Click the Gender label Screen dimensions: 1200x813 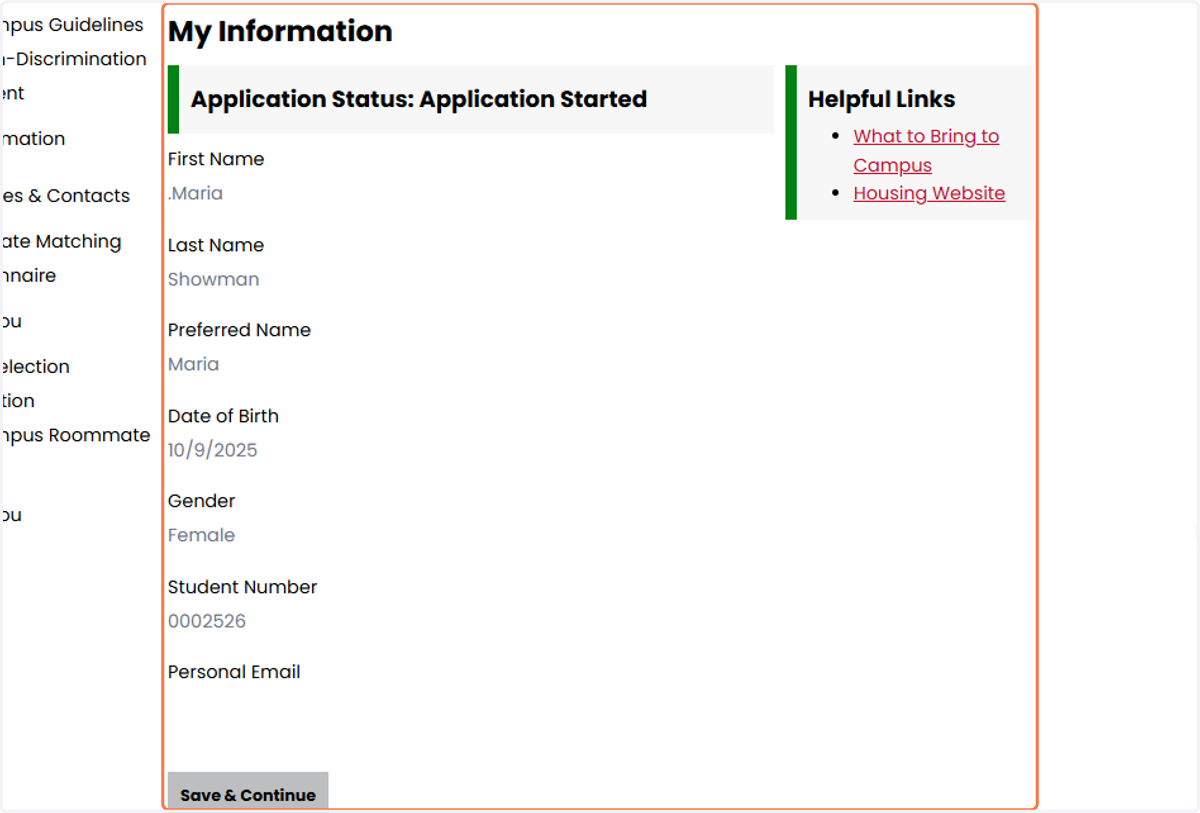(201, 501)
